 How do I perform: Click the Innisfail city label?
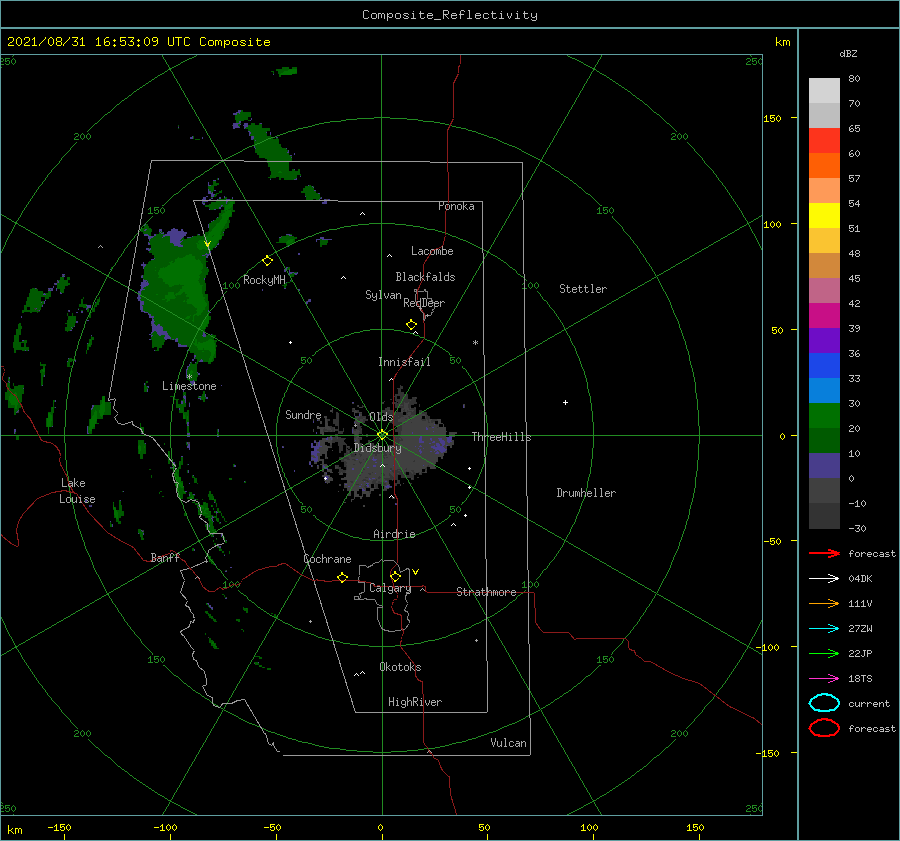click(x=404, y=362)
